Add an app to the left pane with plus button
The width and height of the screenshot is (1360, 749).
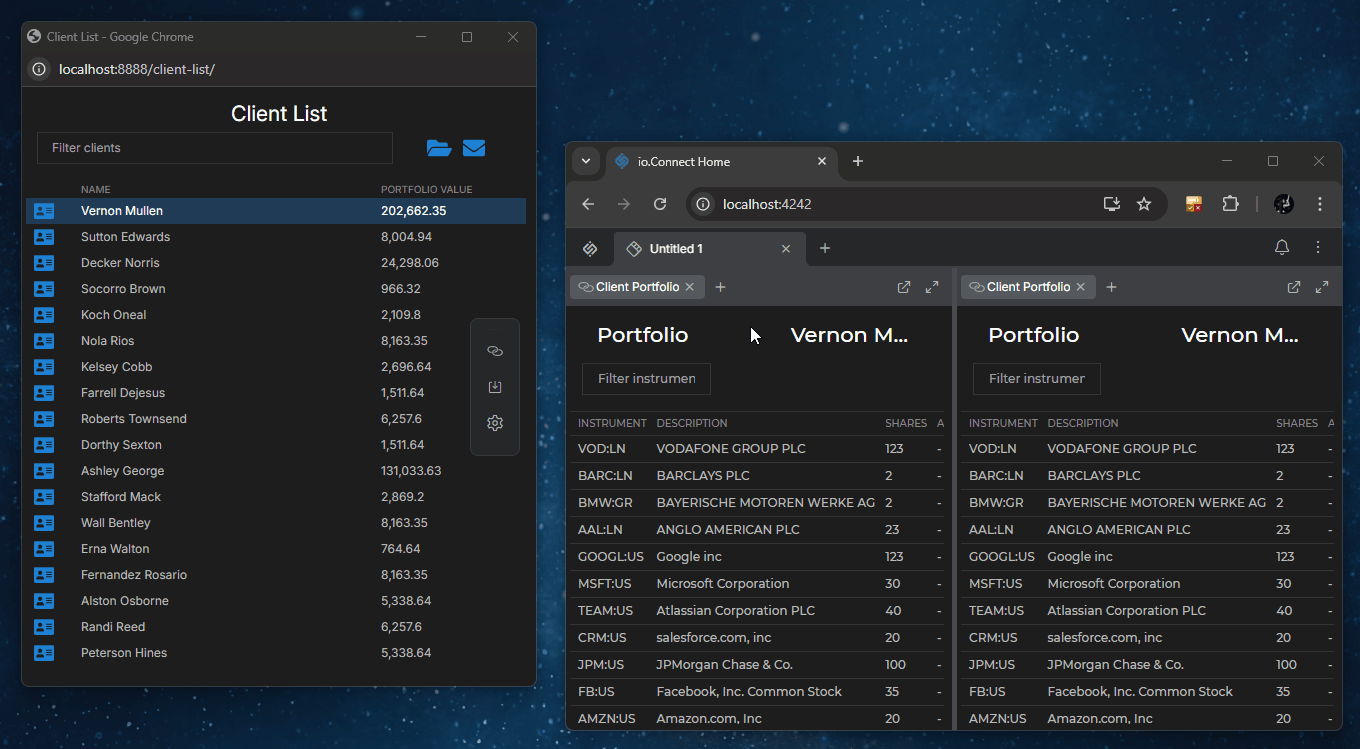point(720,287)
